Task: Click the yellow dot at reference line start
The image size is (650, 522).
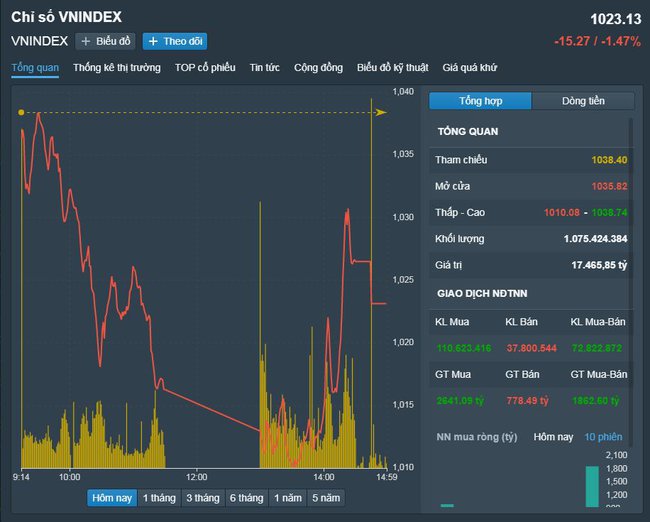Action: click(x=21, y=112)
